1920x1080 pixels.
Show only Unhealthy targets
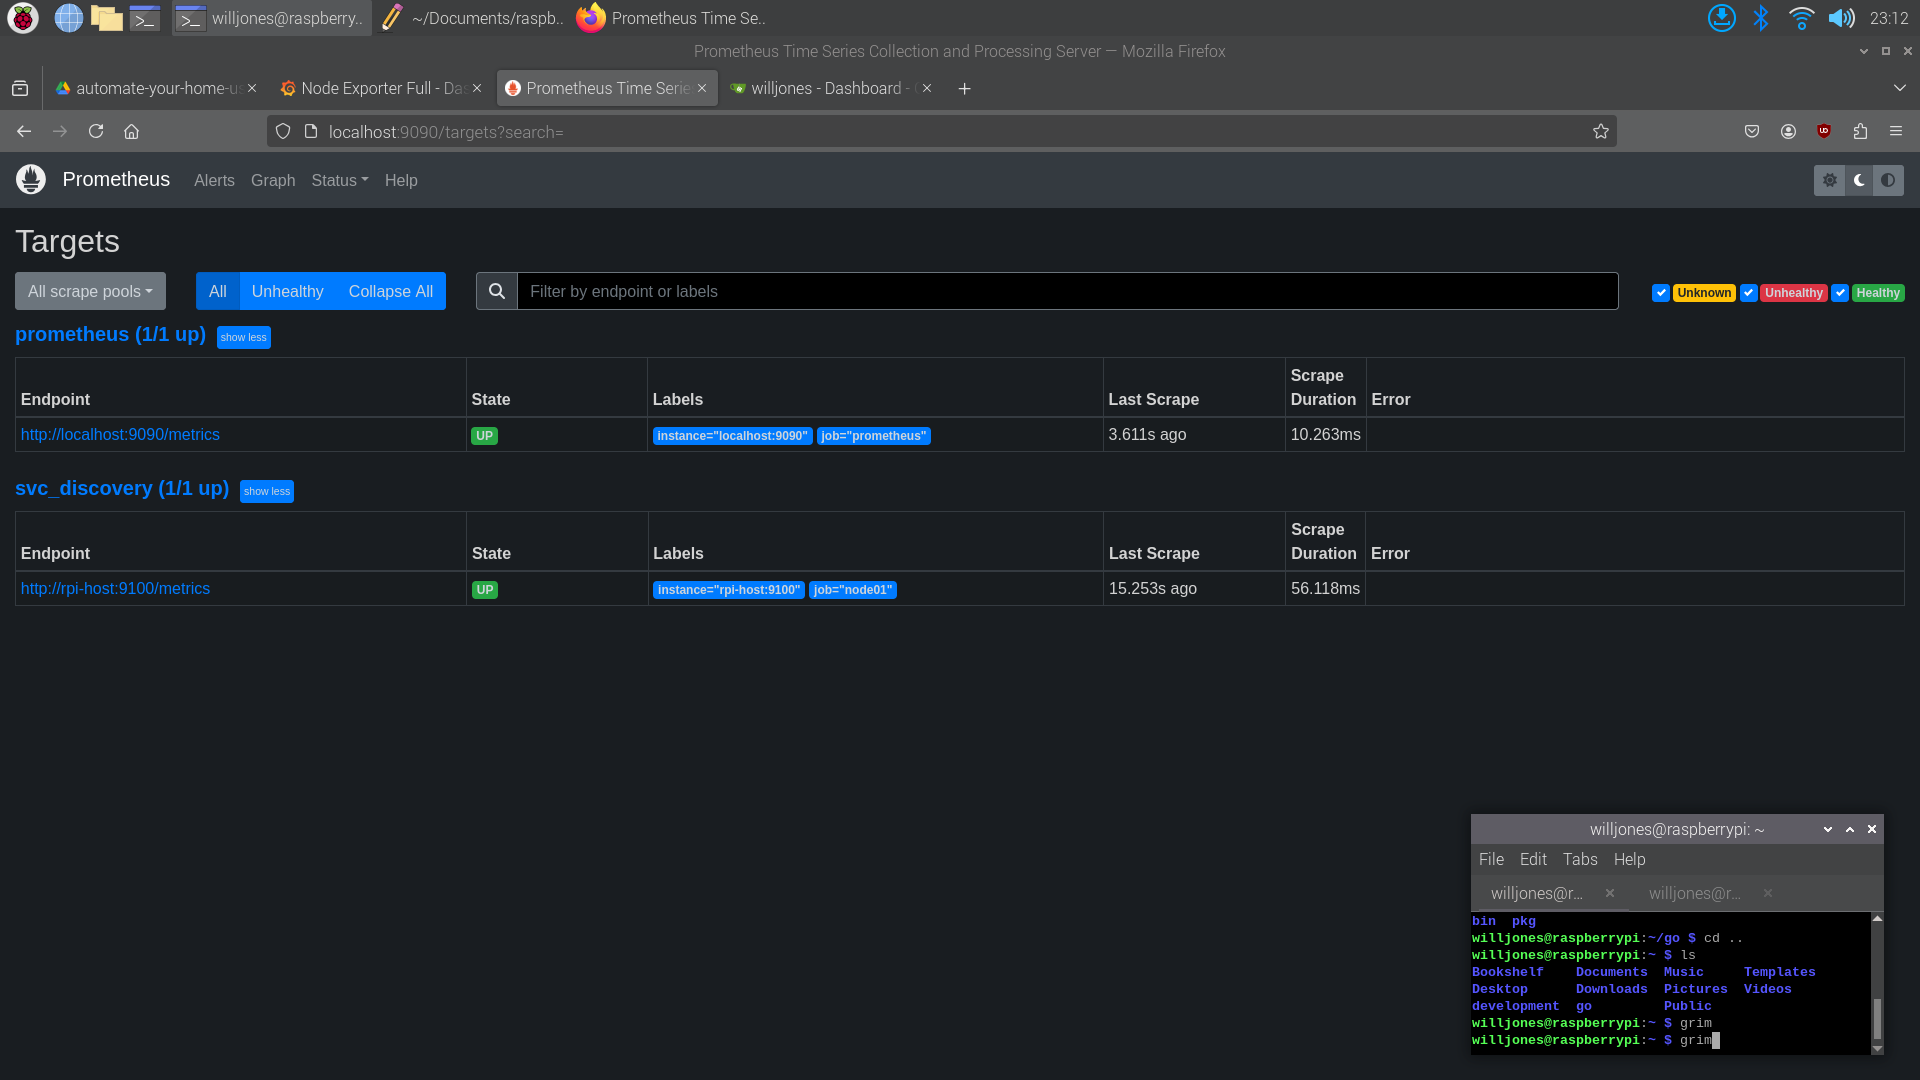[x=287, y=291]
